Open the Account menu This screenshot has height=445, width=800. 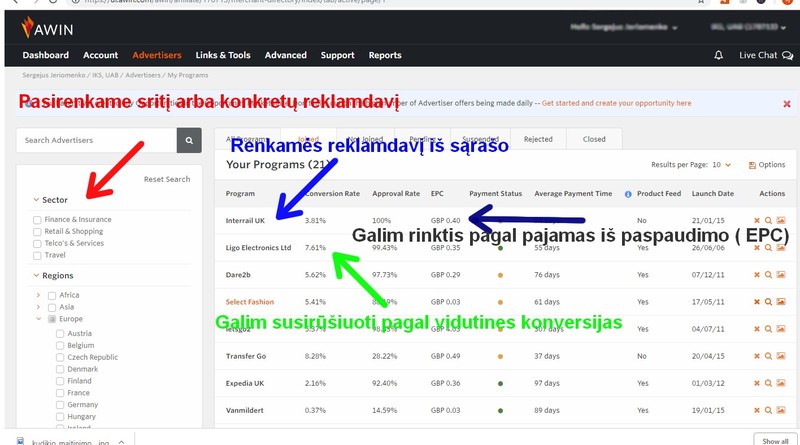coord(101,55)
